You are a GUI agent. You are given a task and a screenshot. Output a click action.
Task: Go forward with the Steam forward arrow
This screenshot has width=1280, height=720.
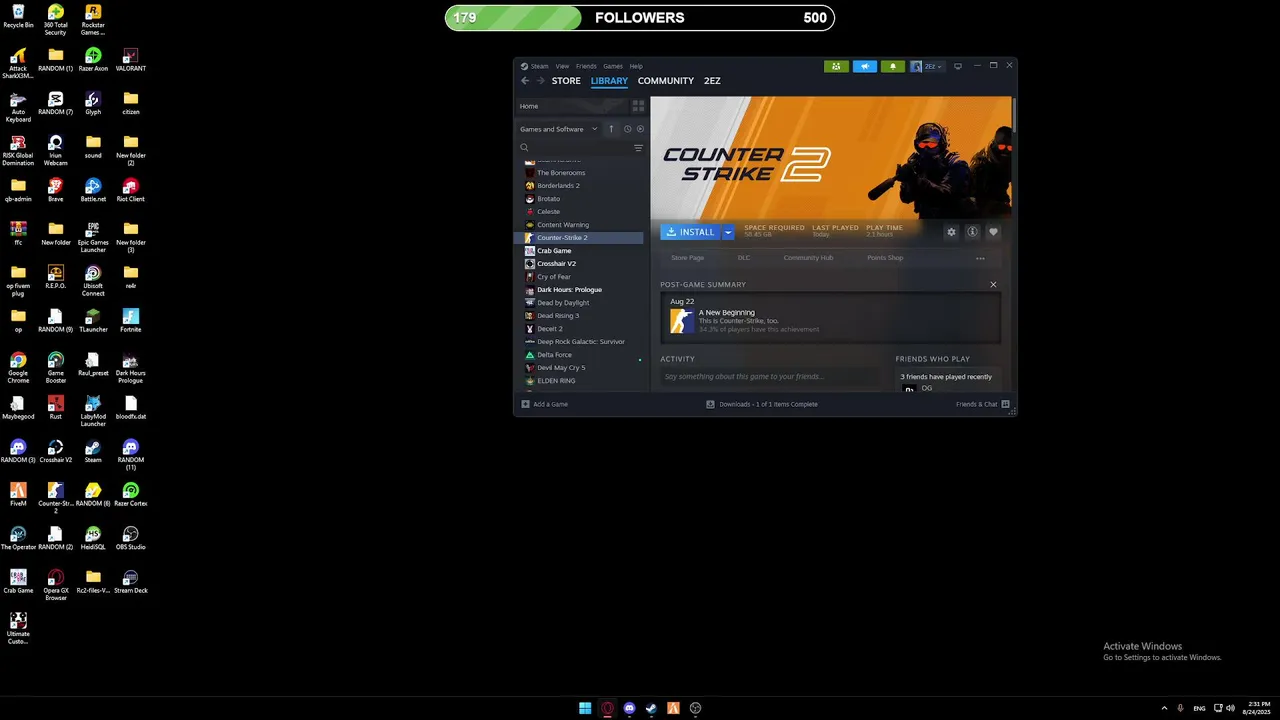(x=541, y=81)
